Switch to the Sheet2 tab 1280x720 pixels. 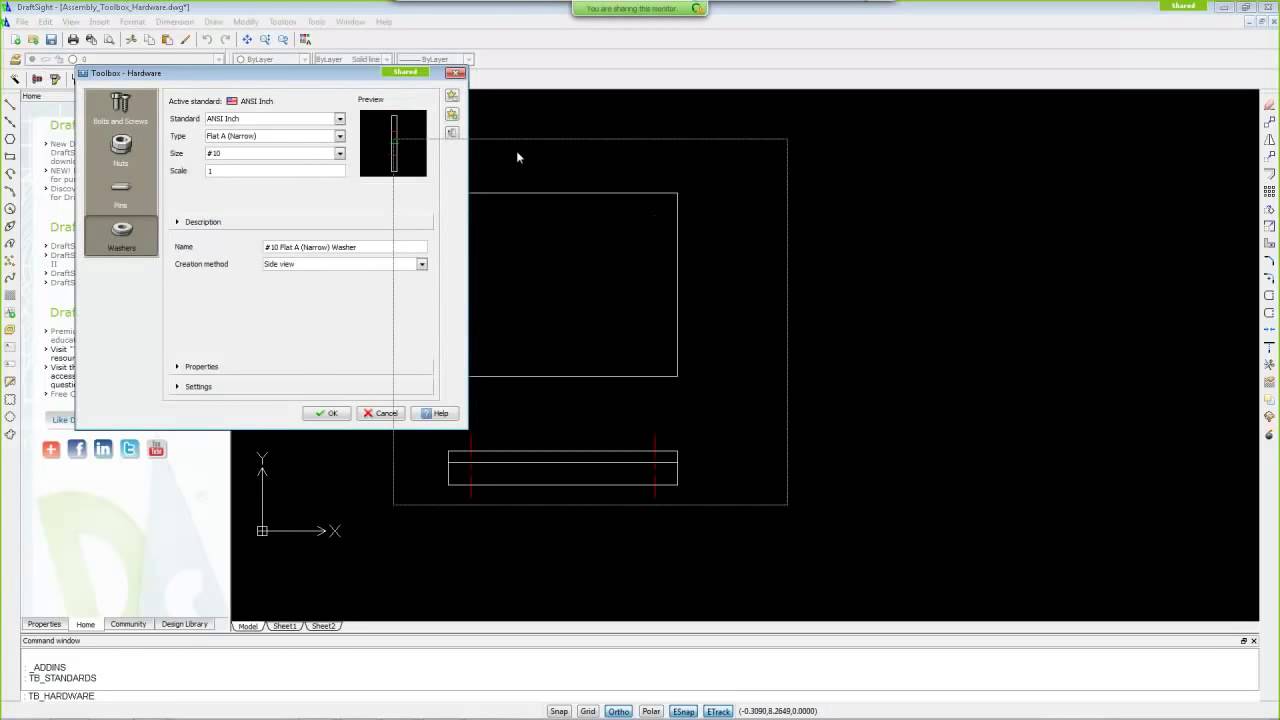point(322,626)
